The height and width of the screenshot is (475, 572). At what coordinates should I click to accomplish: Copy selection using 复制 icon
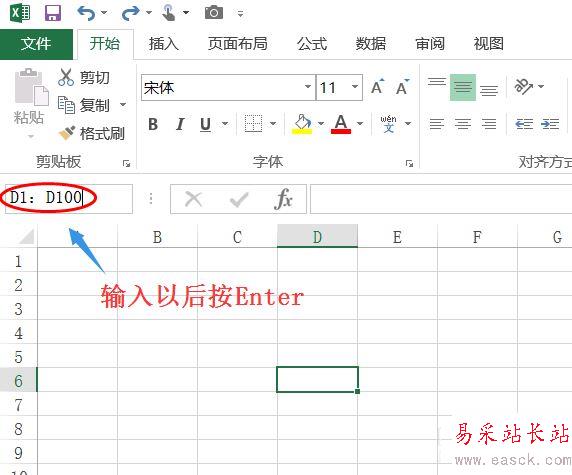66,105
